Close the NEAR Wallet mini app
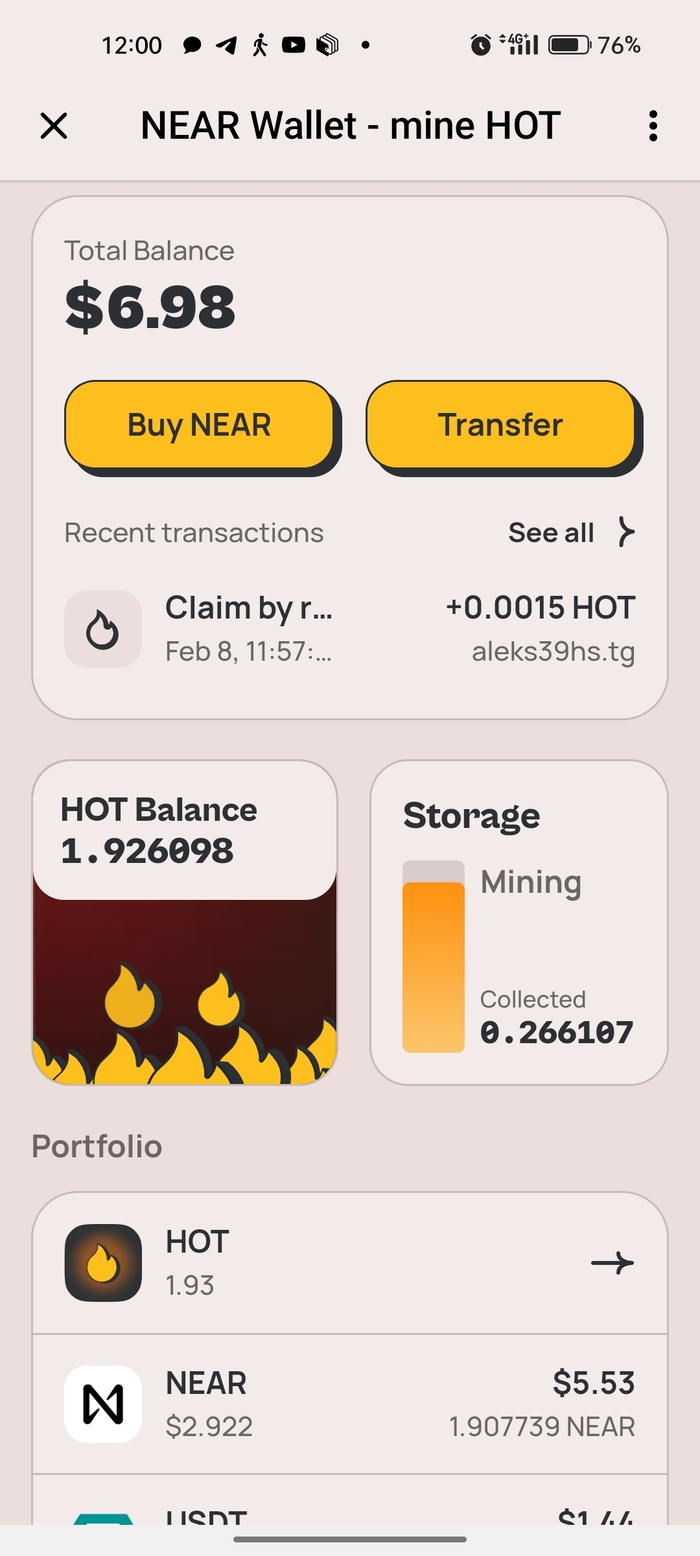 (53, 126)
